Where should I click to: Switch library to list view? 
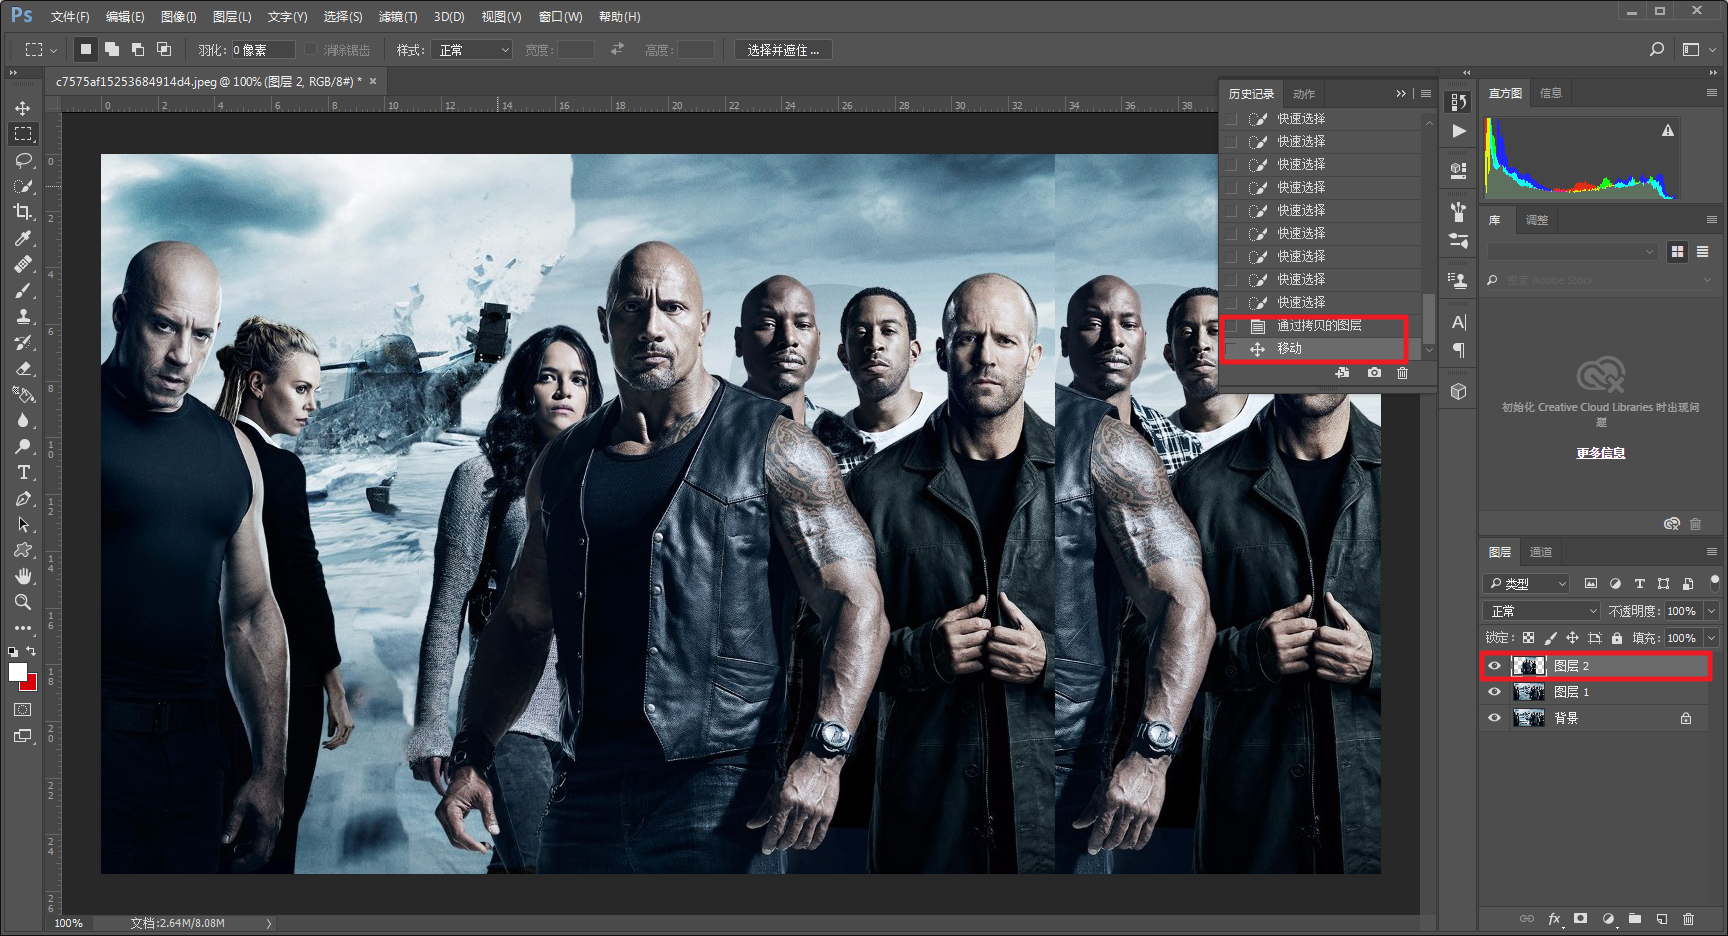[x=1702, y=252]
